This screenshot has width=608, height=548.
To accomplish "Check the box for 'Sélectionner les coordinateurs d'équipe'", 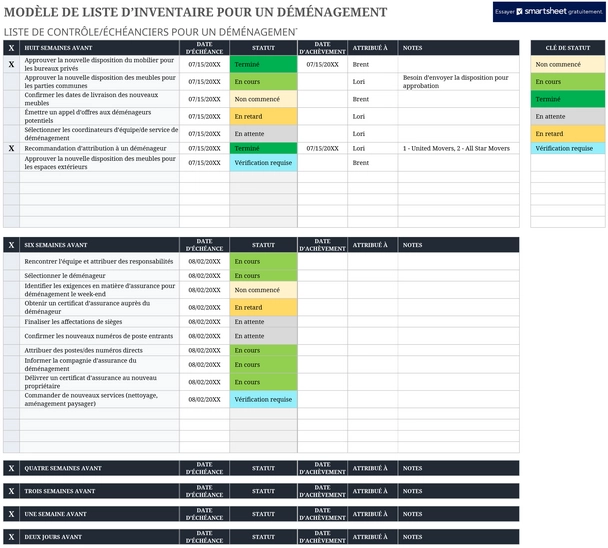I will coord(11,134).
